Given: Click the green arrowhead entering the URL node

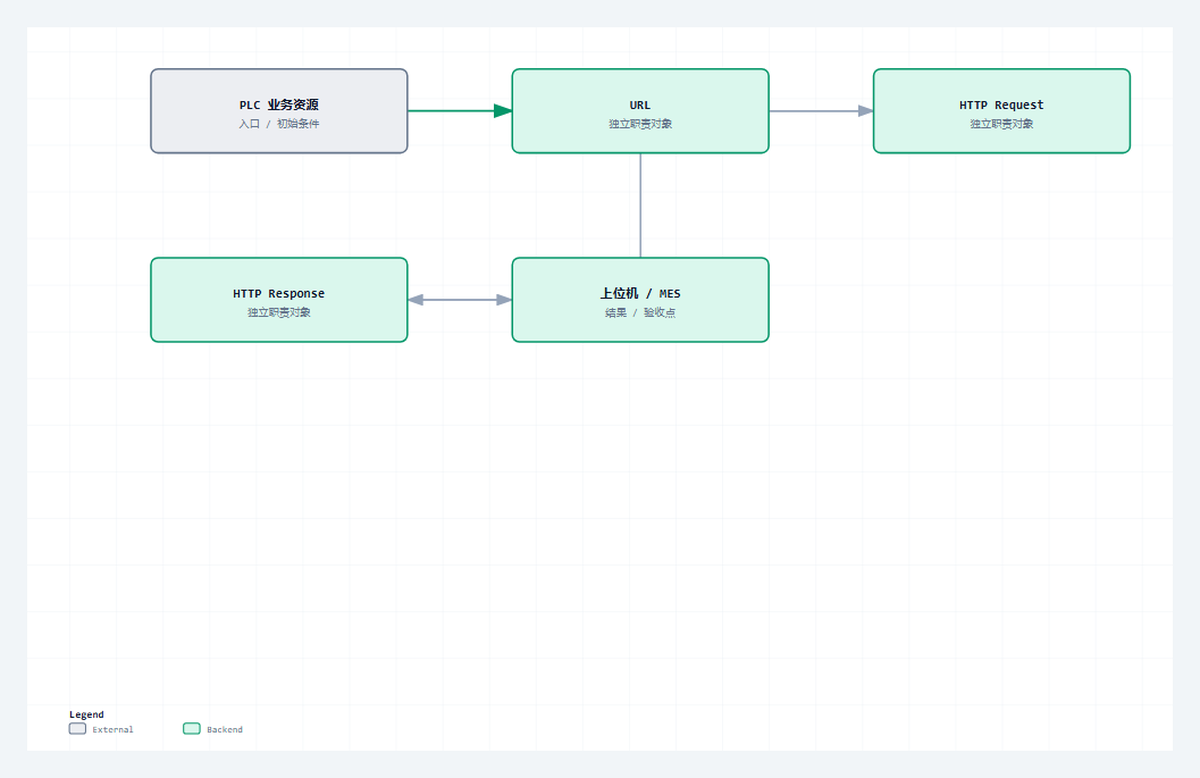Looking at the screenshot, I should click(x=503, y=111).
